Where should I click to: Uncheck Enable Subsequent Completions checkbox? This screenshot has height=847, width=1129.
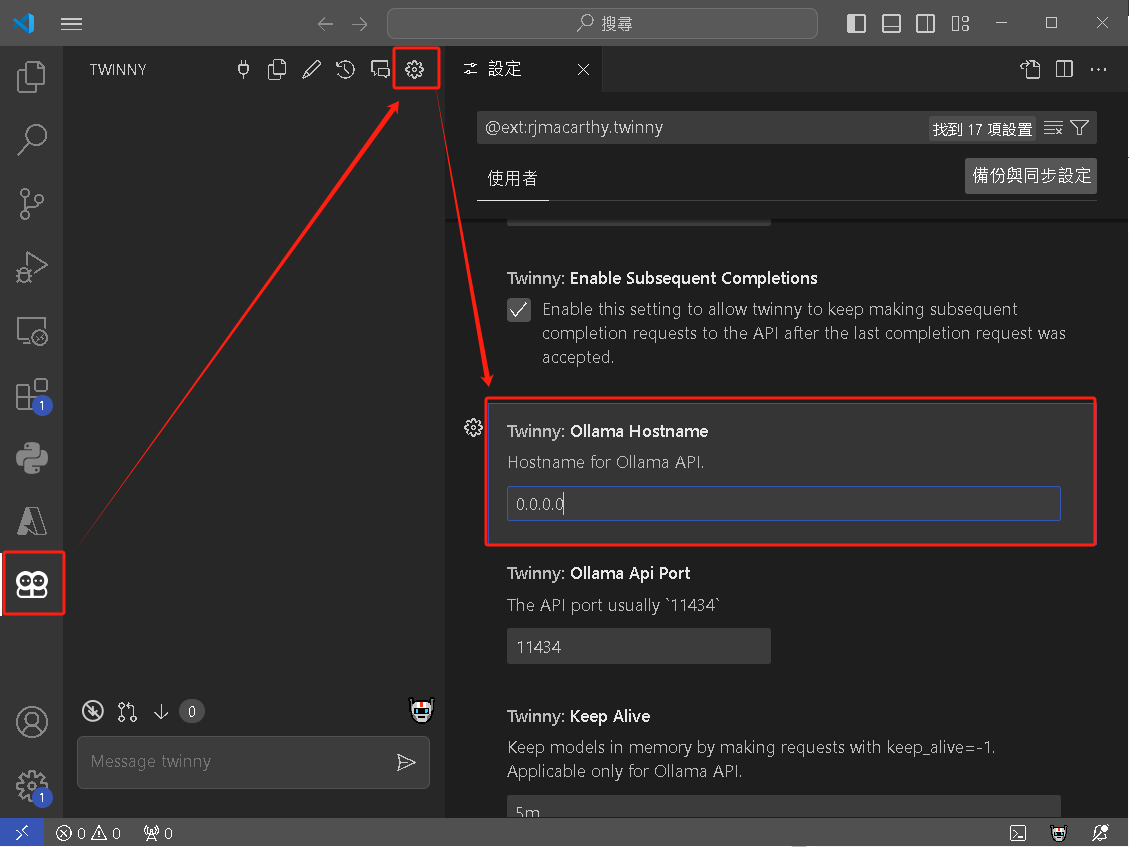tap(518, 310)
